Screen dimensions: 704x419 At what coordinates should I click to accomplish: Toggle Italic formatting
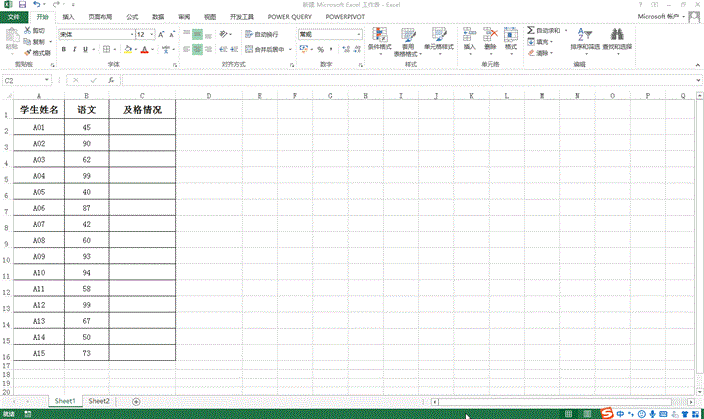[x=73, y=49]
